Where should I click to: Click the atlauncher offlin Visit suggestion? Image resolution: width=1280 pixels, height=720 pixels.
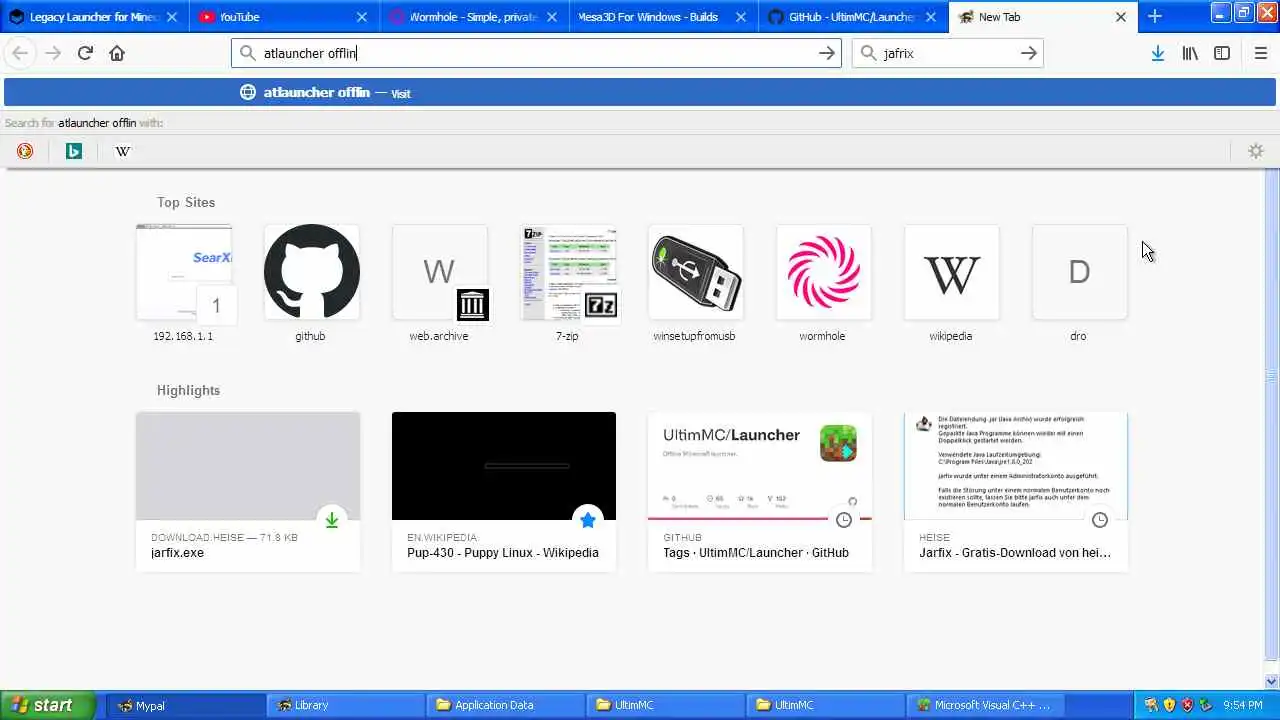pos(640,92)
